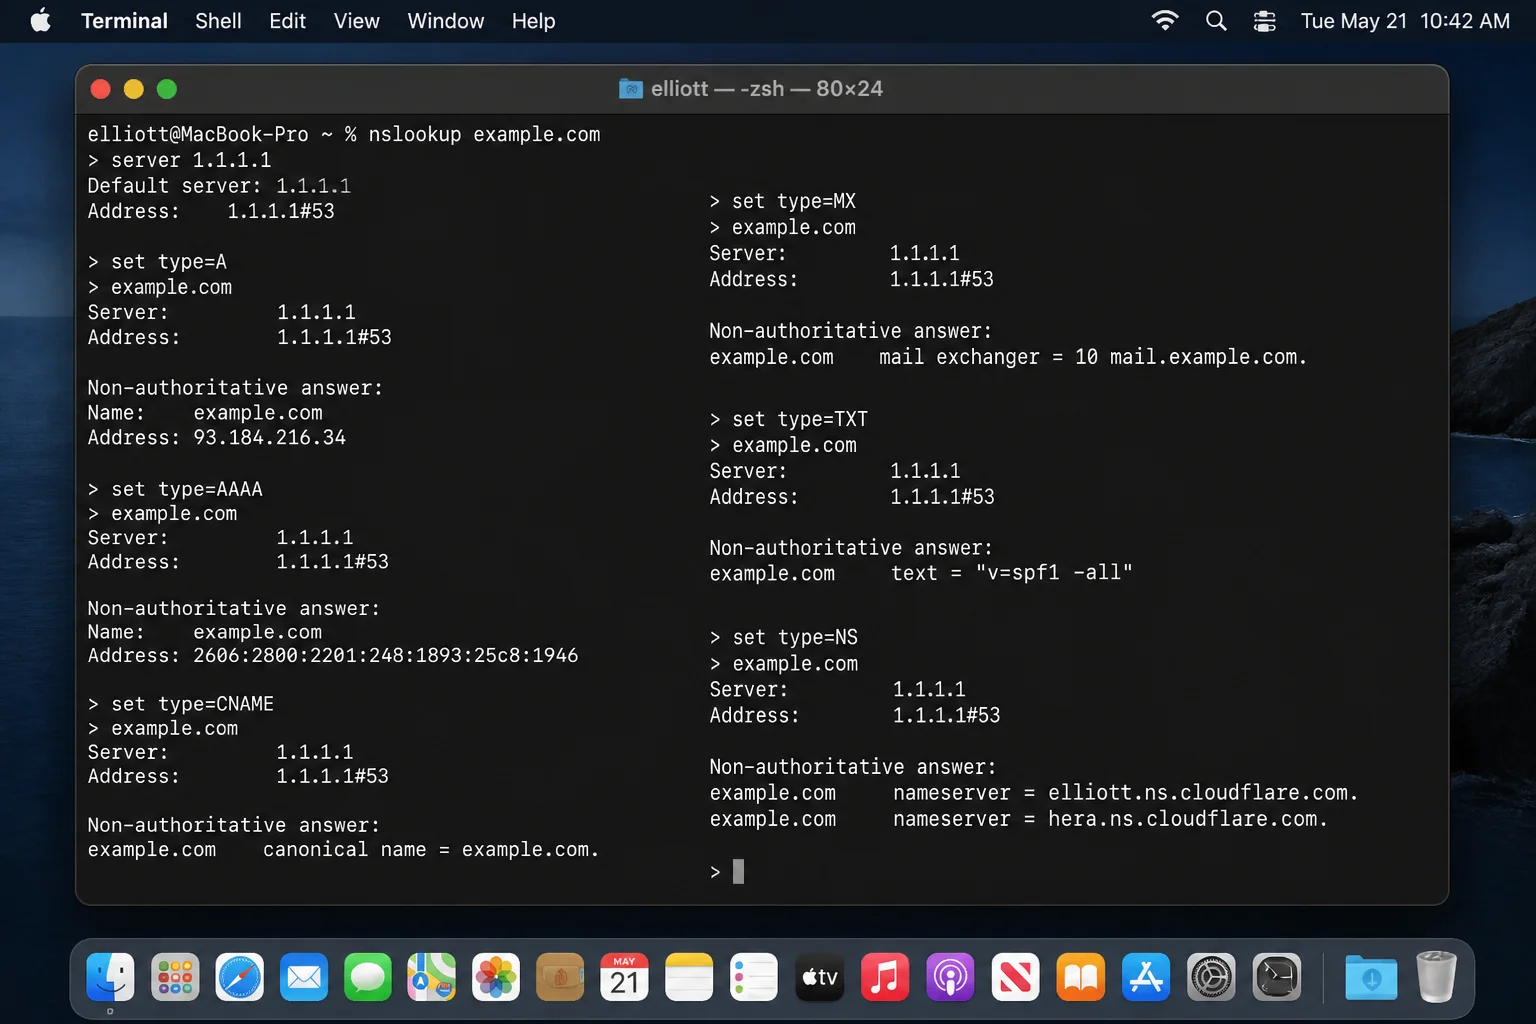Image resolution: width=1536 pixels, height=1024 pixels.
Task: Open the Notes app in the Dock
Action: 689,977
